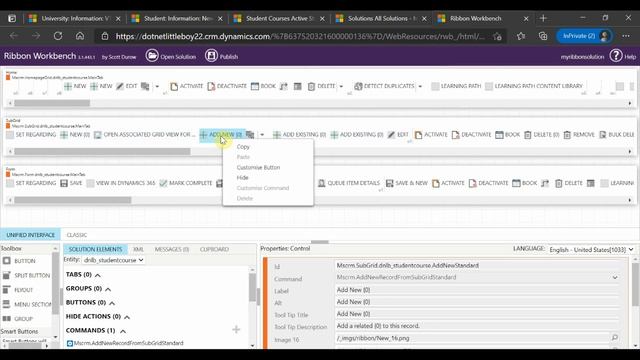
Task: Edit the Tool Tip Description field
Action: click(x=477, y=326)
